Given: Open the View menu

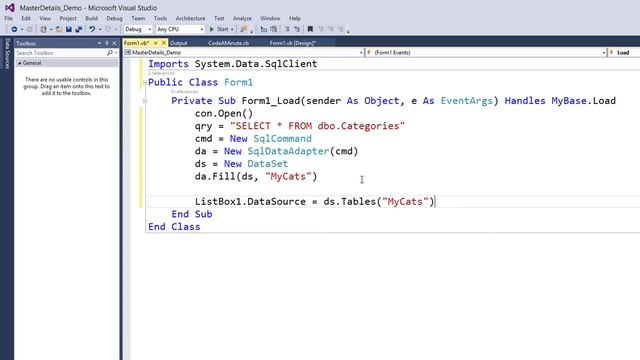Looking at the screenshot, I should coord(45,18).
